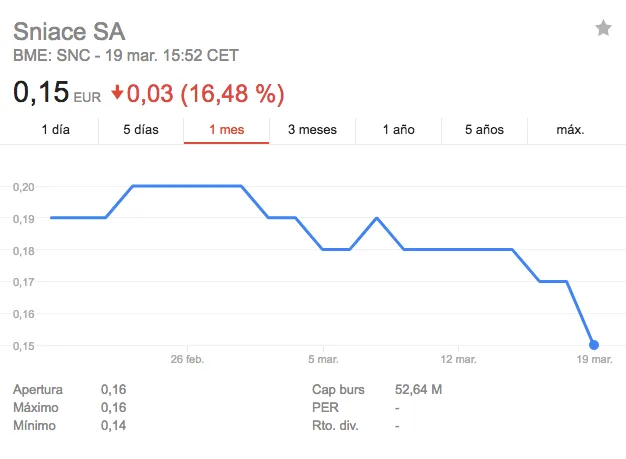Select the active 1 mes tab
This screenshot has height=459, width=626.
tap(226, 130)
